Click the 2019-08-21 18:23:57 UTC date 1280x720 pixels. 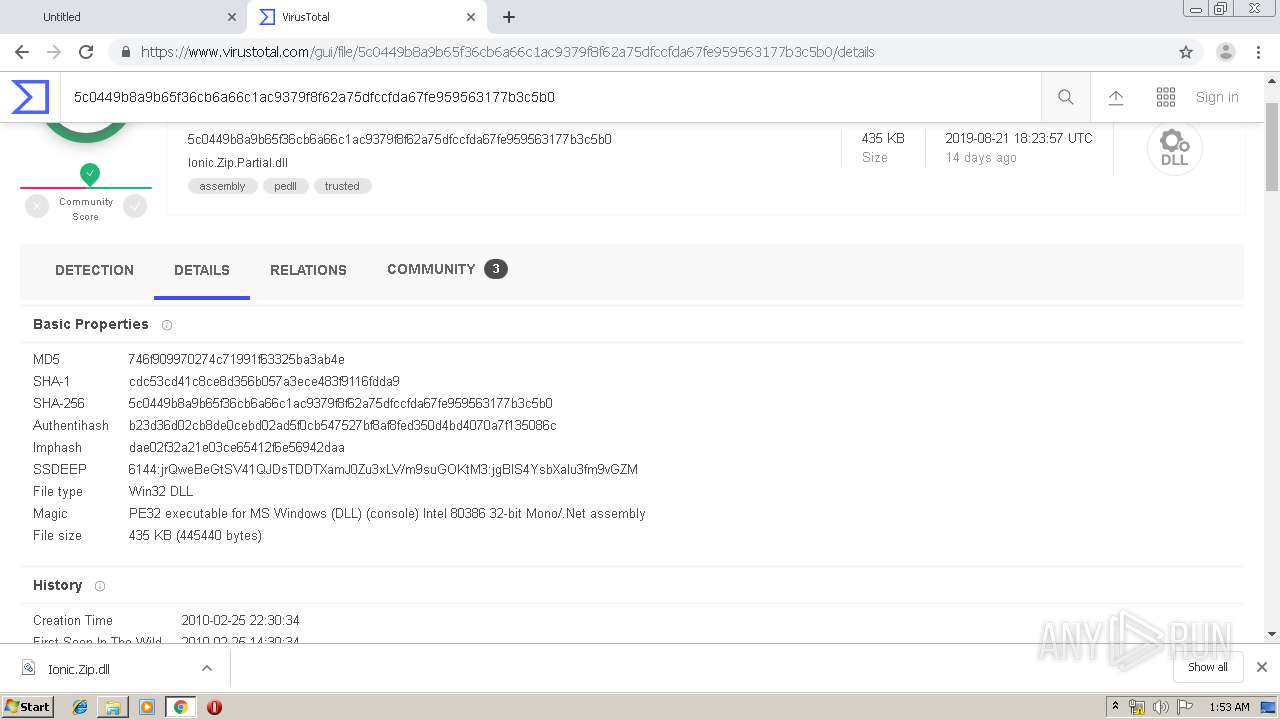pos(1019,138)
